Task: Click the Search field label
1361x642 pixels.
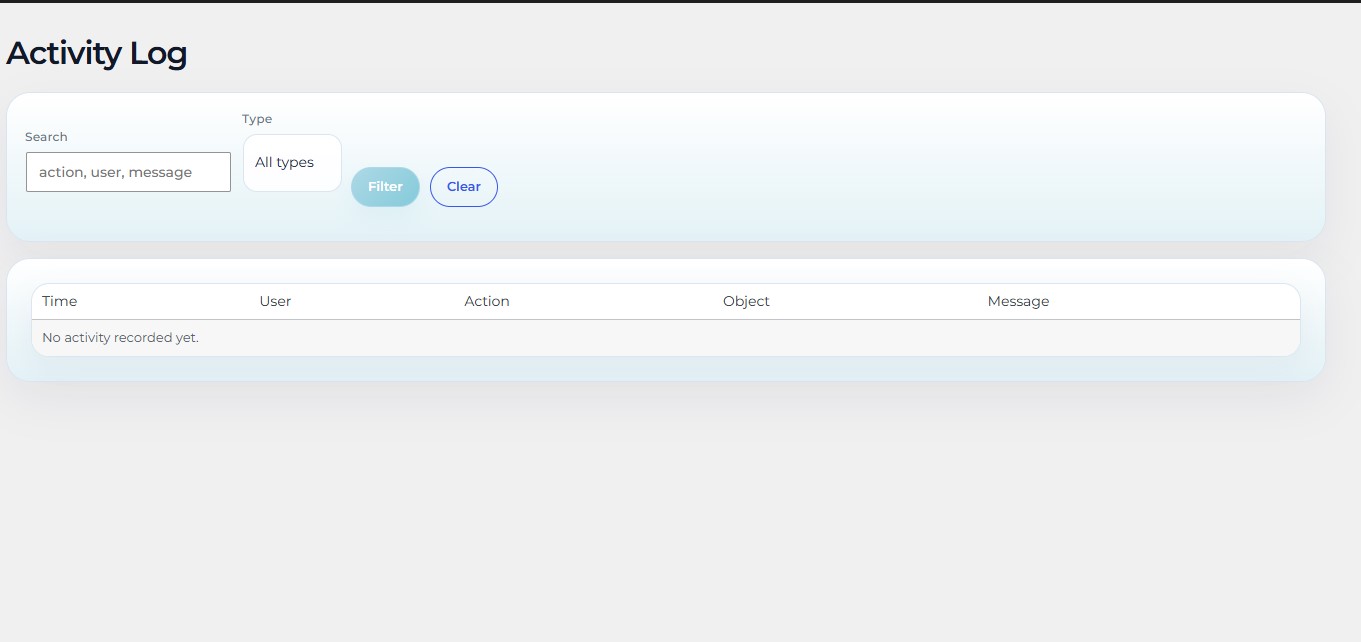Action: point(46,137)
